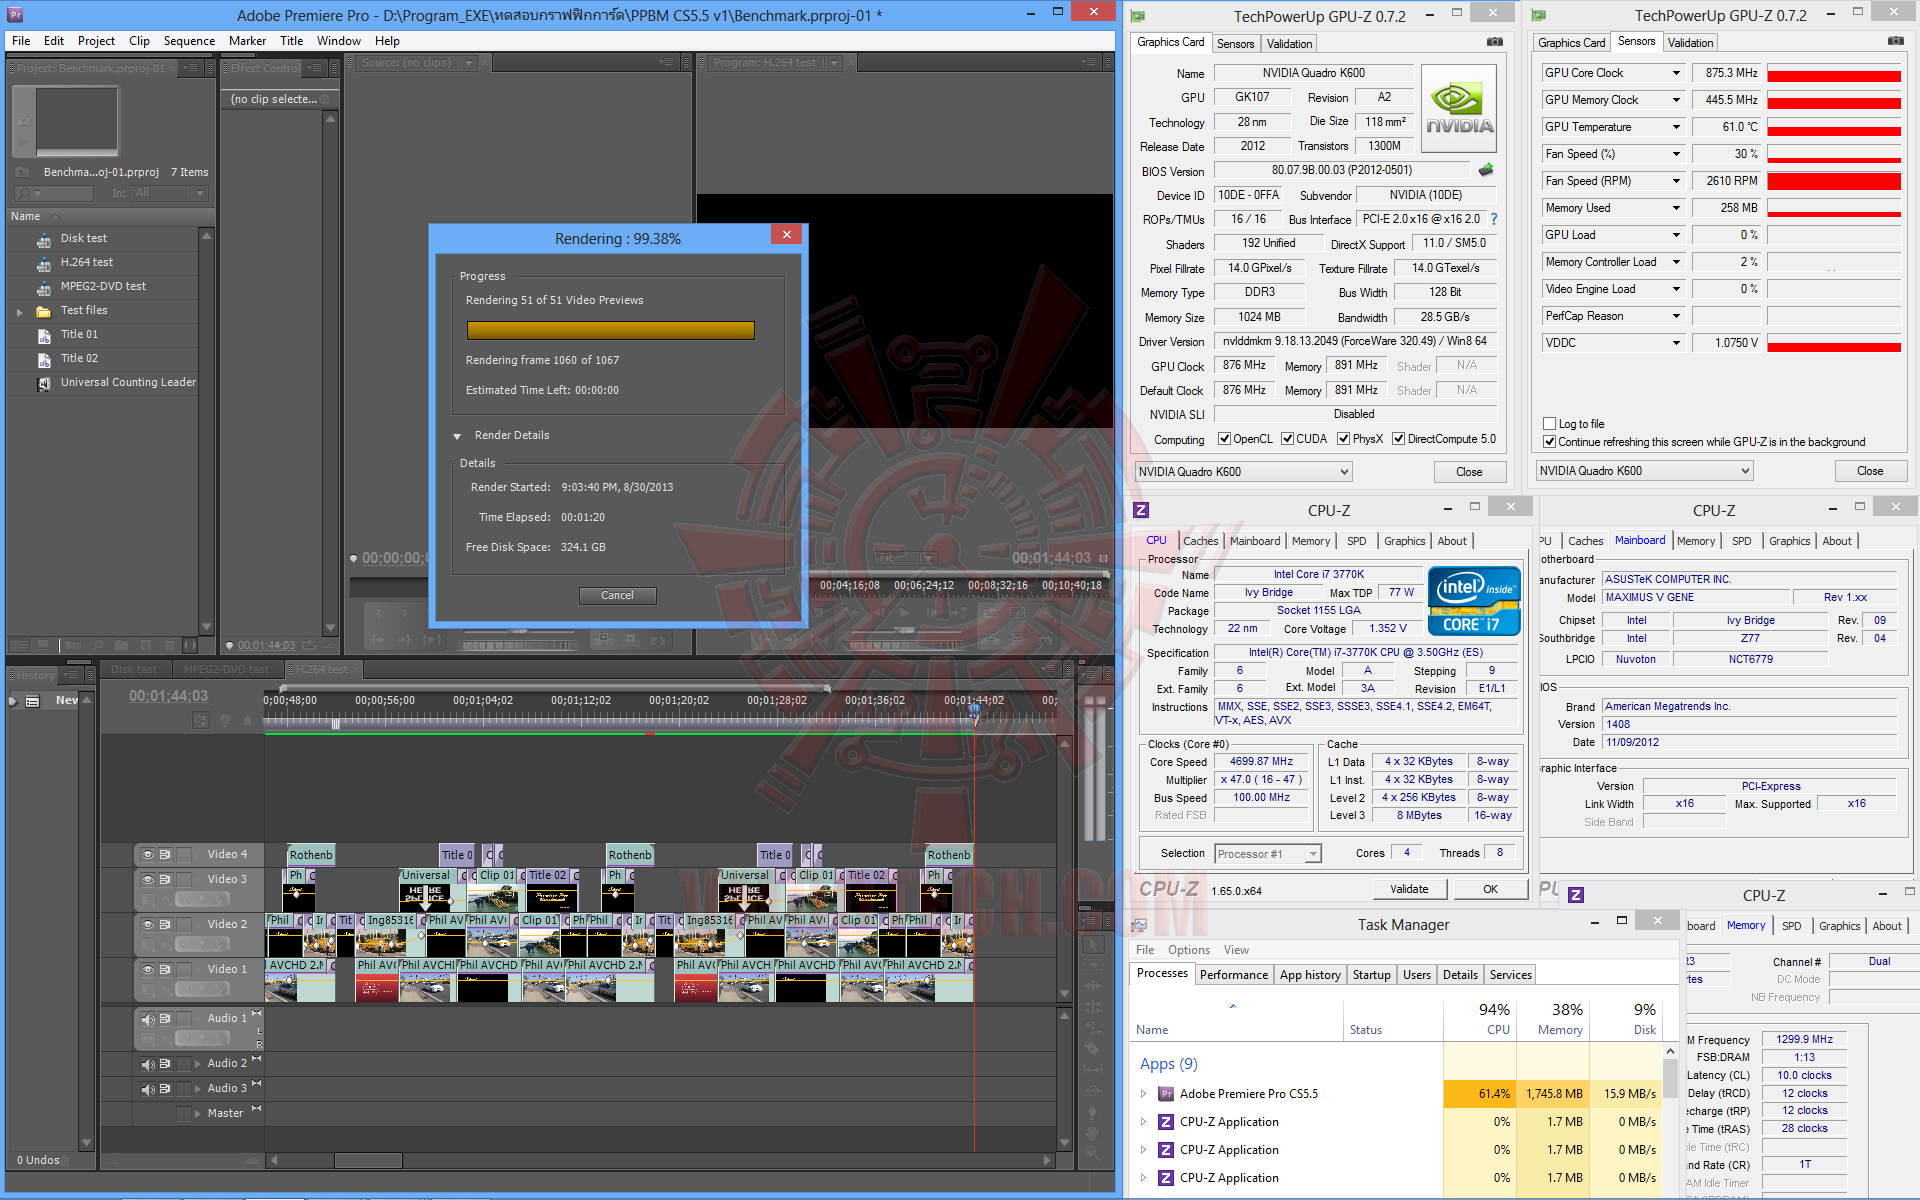
Task: Click the NVIDIA logo image
Action: [1459, 108]
